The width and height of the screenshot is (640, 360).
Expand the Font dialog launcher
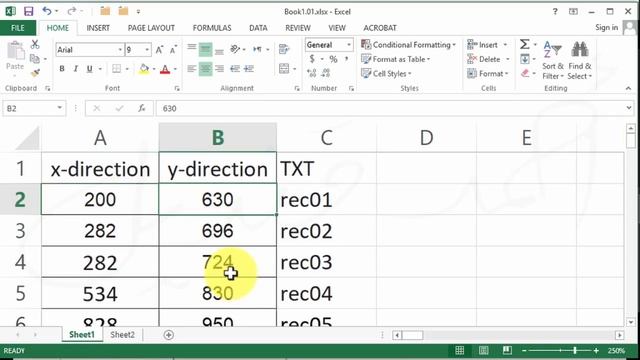click(x=177, y=88)
